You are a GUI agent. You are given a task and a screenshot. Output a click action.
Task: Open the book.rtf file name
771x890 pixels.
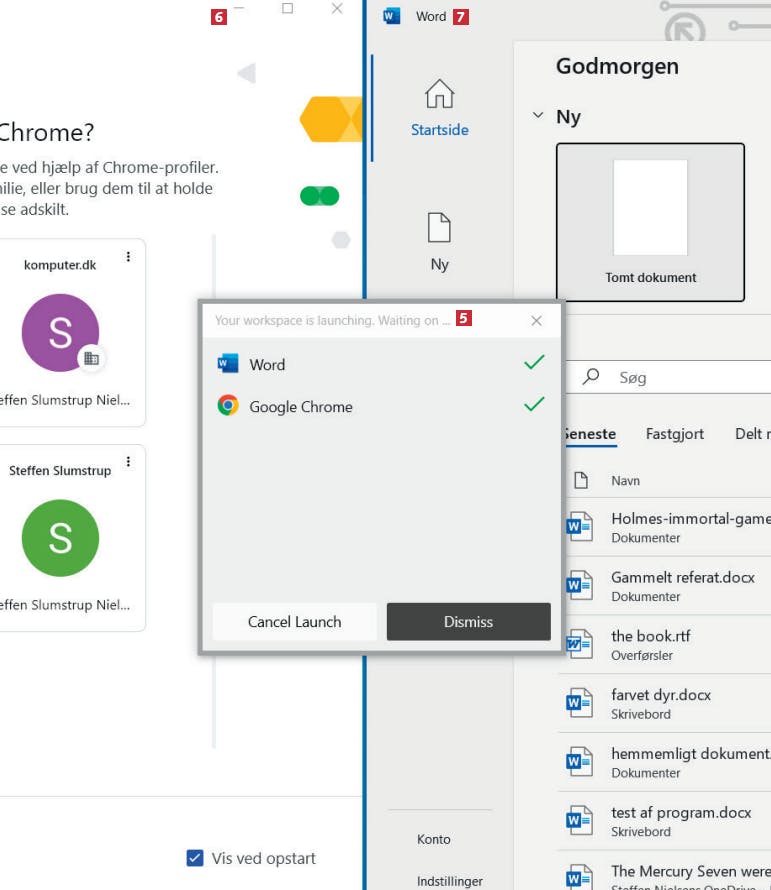point(651,636)
